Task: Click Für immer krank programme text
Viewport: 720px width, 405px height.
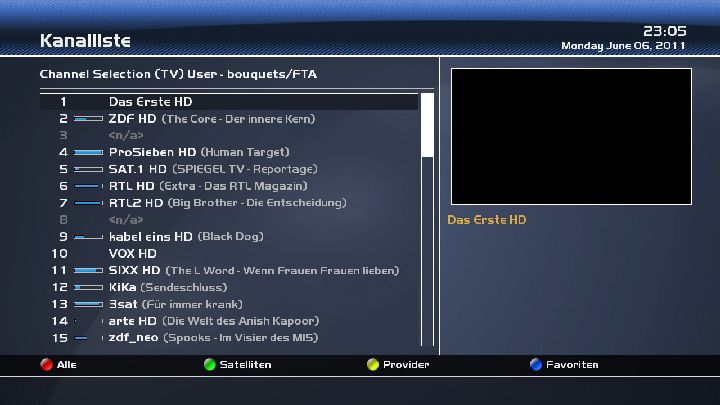Action: (x=192, y=304)
